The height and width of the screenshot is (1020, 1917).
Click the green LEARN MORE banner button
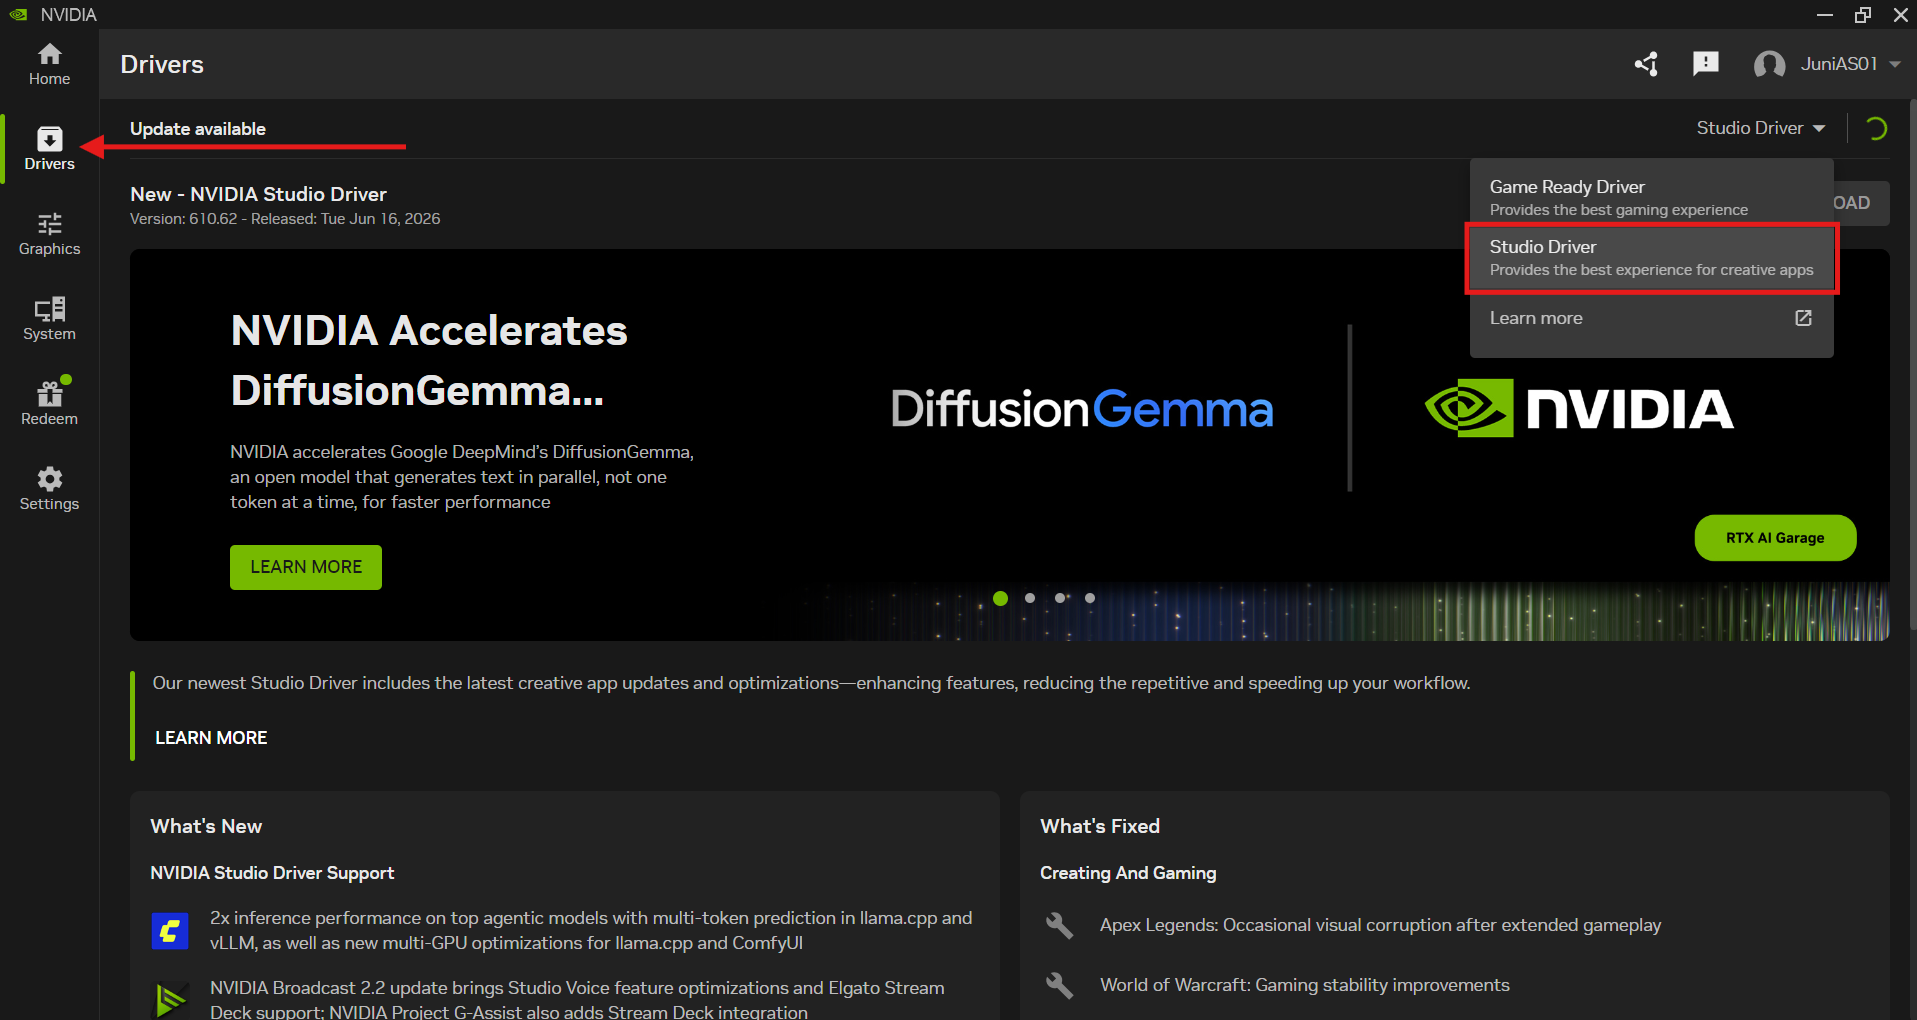[306, 567]
